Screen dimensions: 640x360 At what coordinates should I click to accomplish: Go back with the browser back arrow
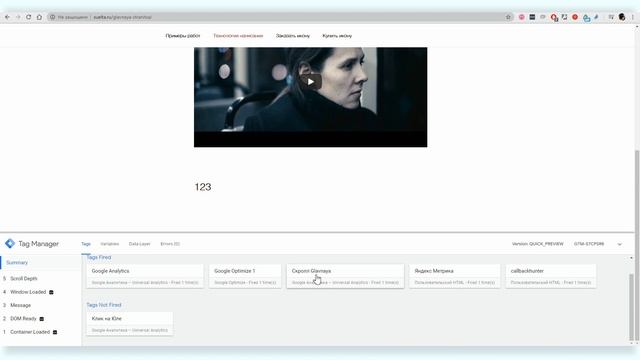(x=7, y=17)
